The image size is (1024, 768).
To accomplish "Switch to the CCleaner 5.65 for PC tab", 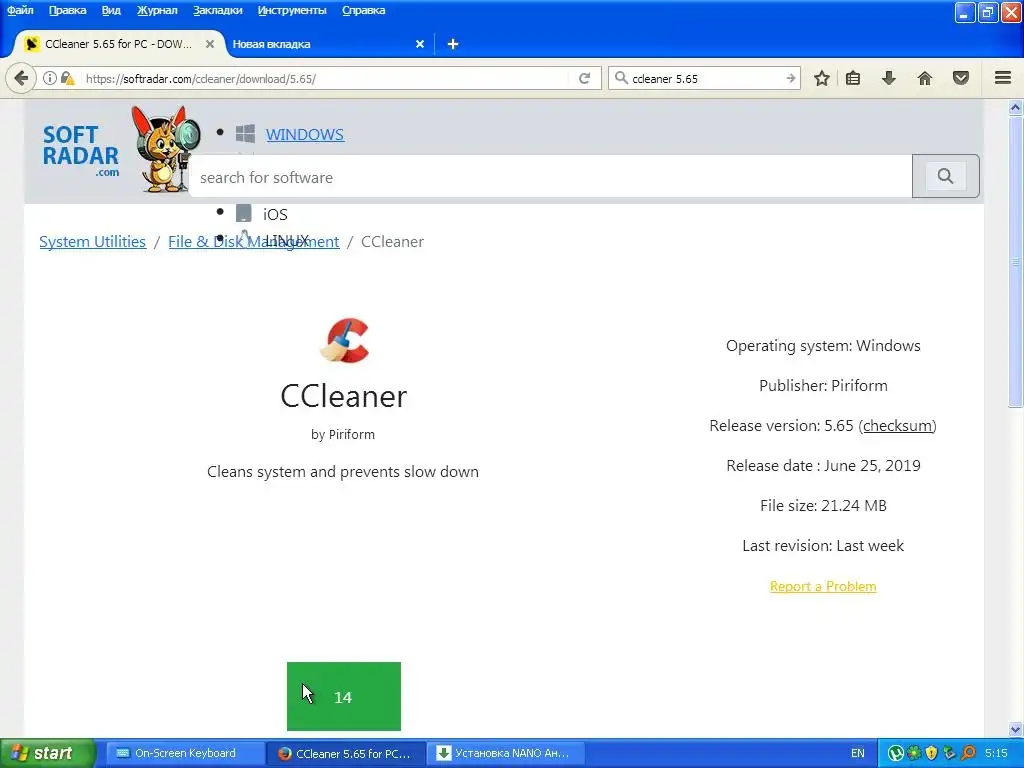I will [120, 44].
